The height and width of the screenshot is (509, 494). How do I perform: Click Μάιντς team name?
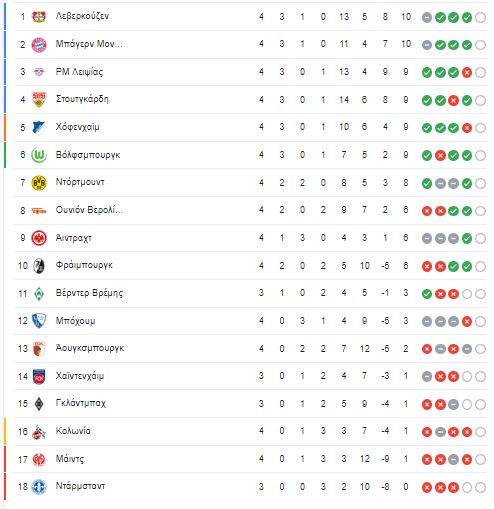coord(70,459)
